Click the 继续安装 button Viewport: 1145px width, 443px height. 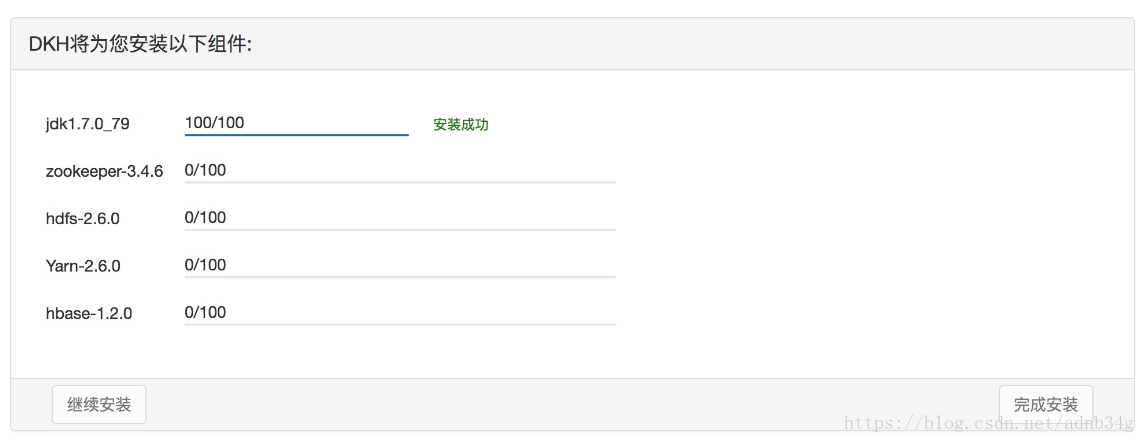(99, 405)
